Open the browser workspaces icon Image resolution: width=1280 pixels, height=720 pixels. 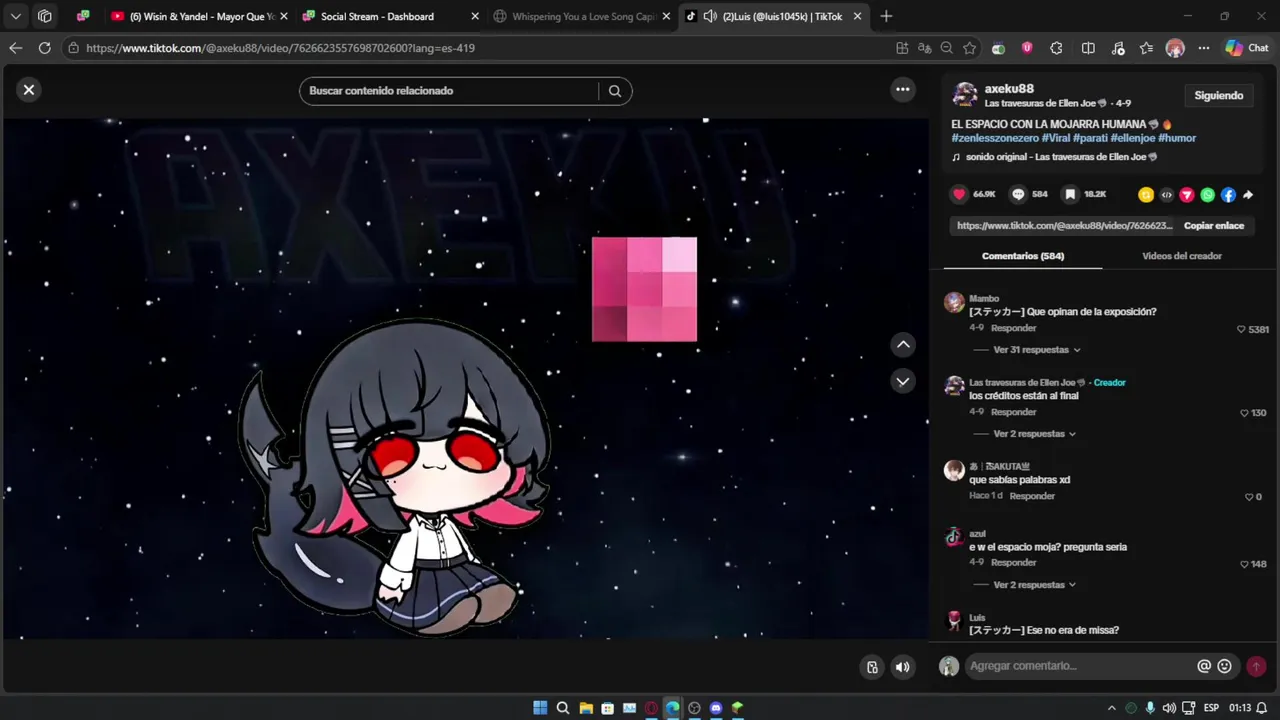(45, 16)
